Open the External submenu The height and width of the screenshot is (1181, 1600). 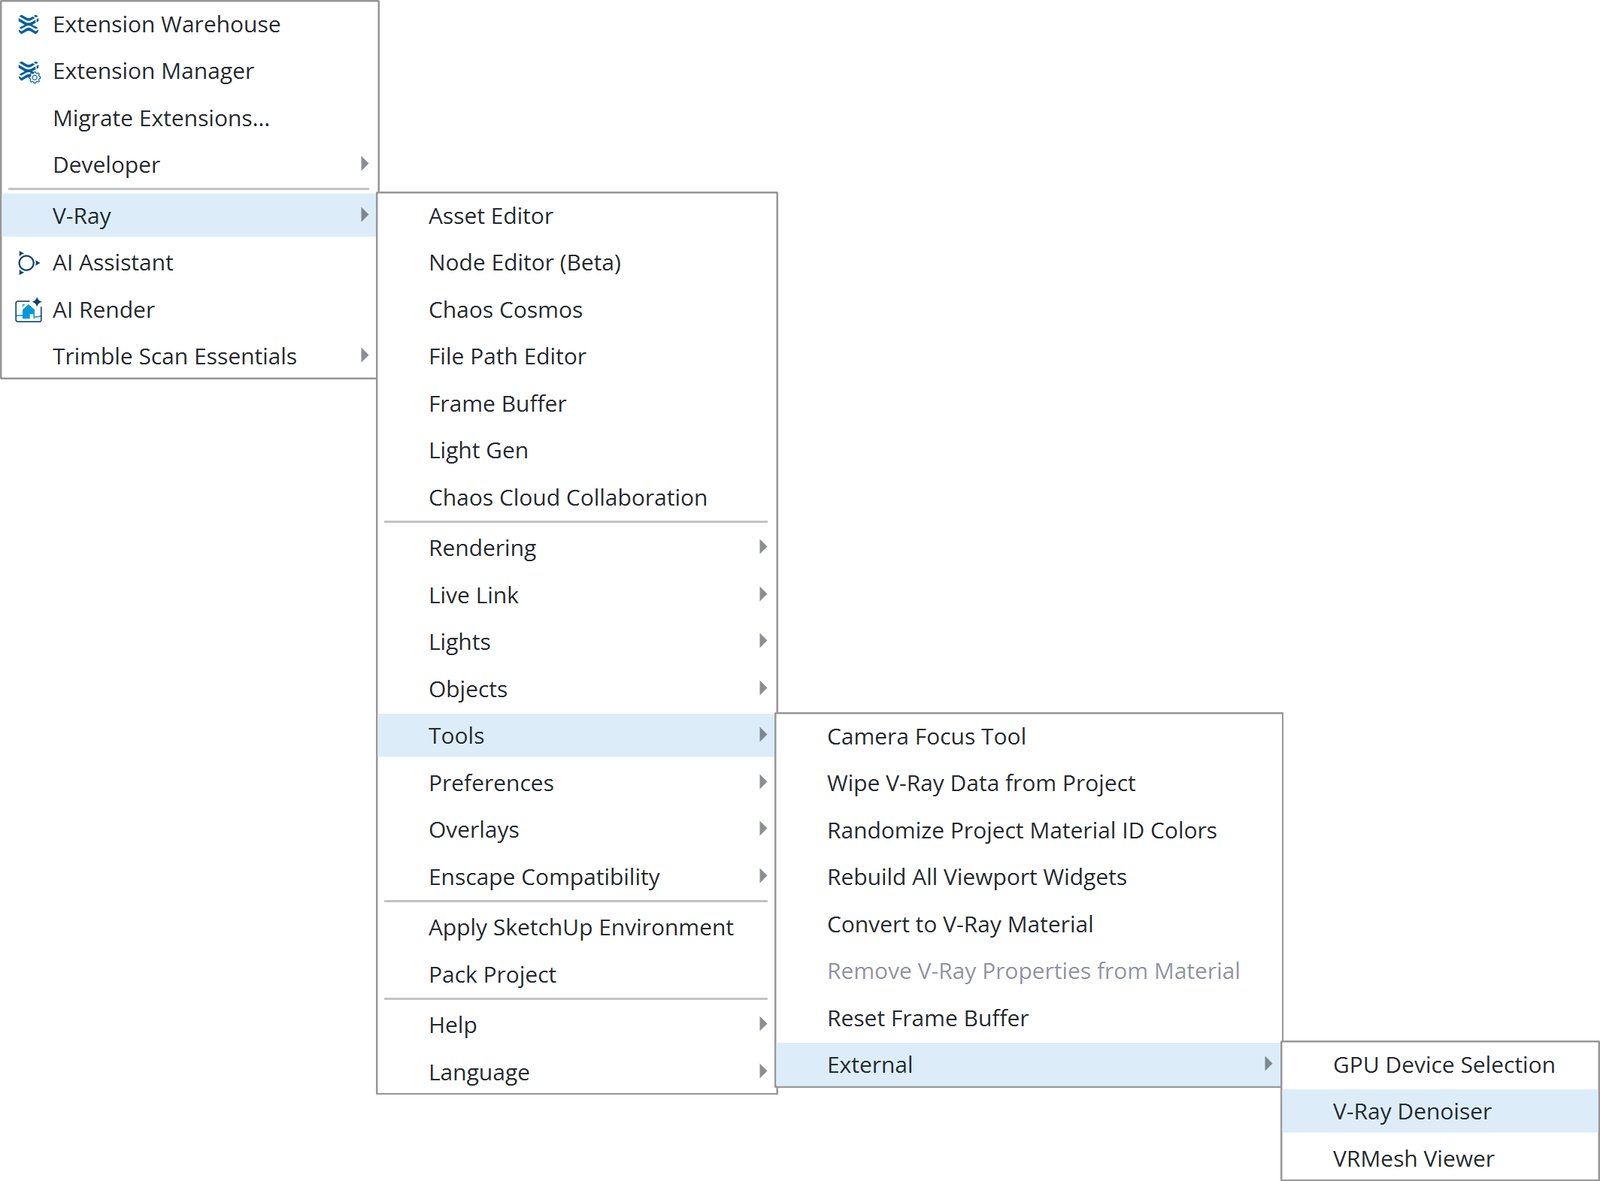[1029, 1065]
